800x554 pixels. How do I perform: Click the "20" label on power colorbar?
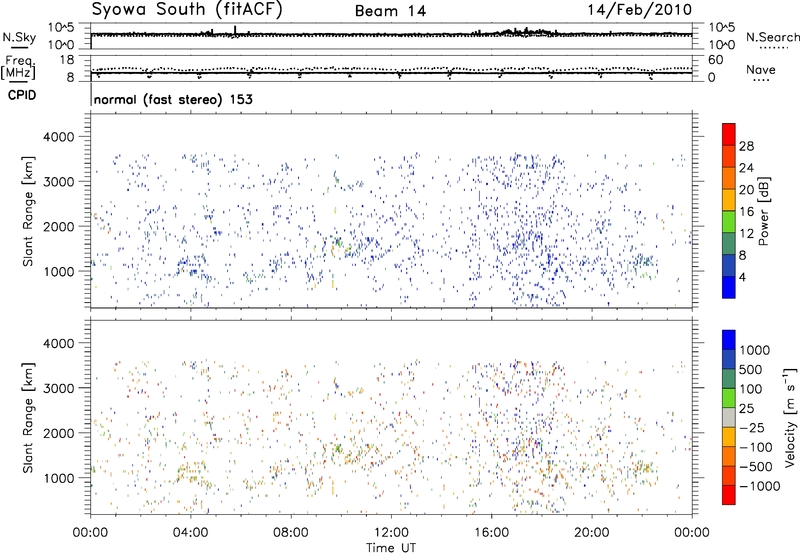pos(746,190)
